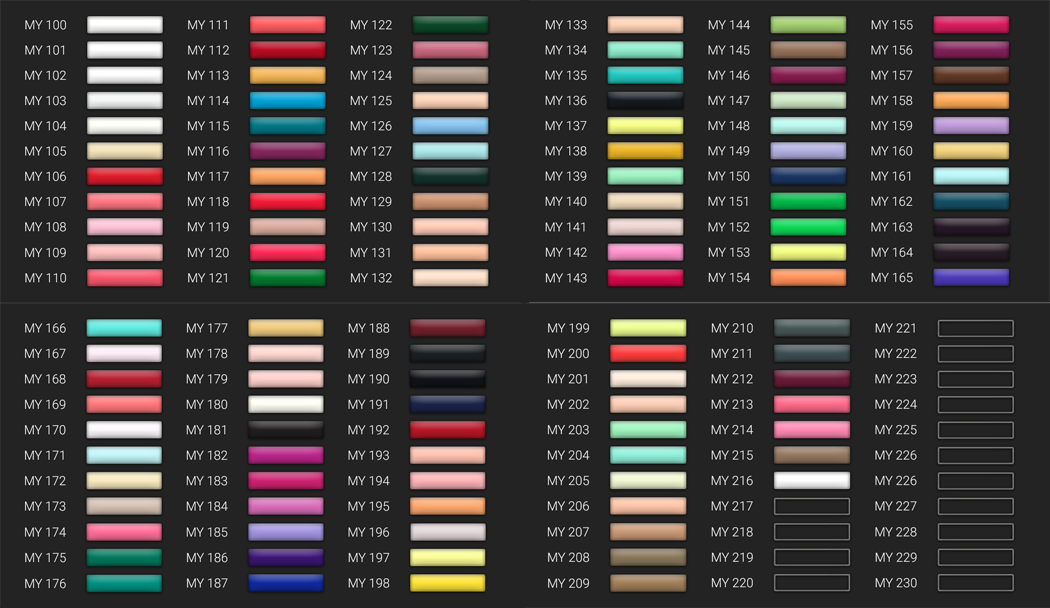
Task: Pick the royal blue MY 187 swatch
Action: 286,583
